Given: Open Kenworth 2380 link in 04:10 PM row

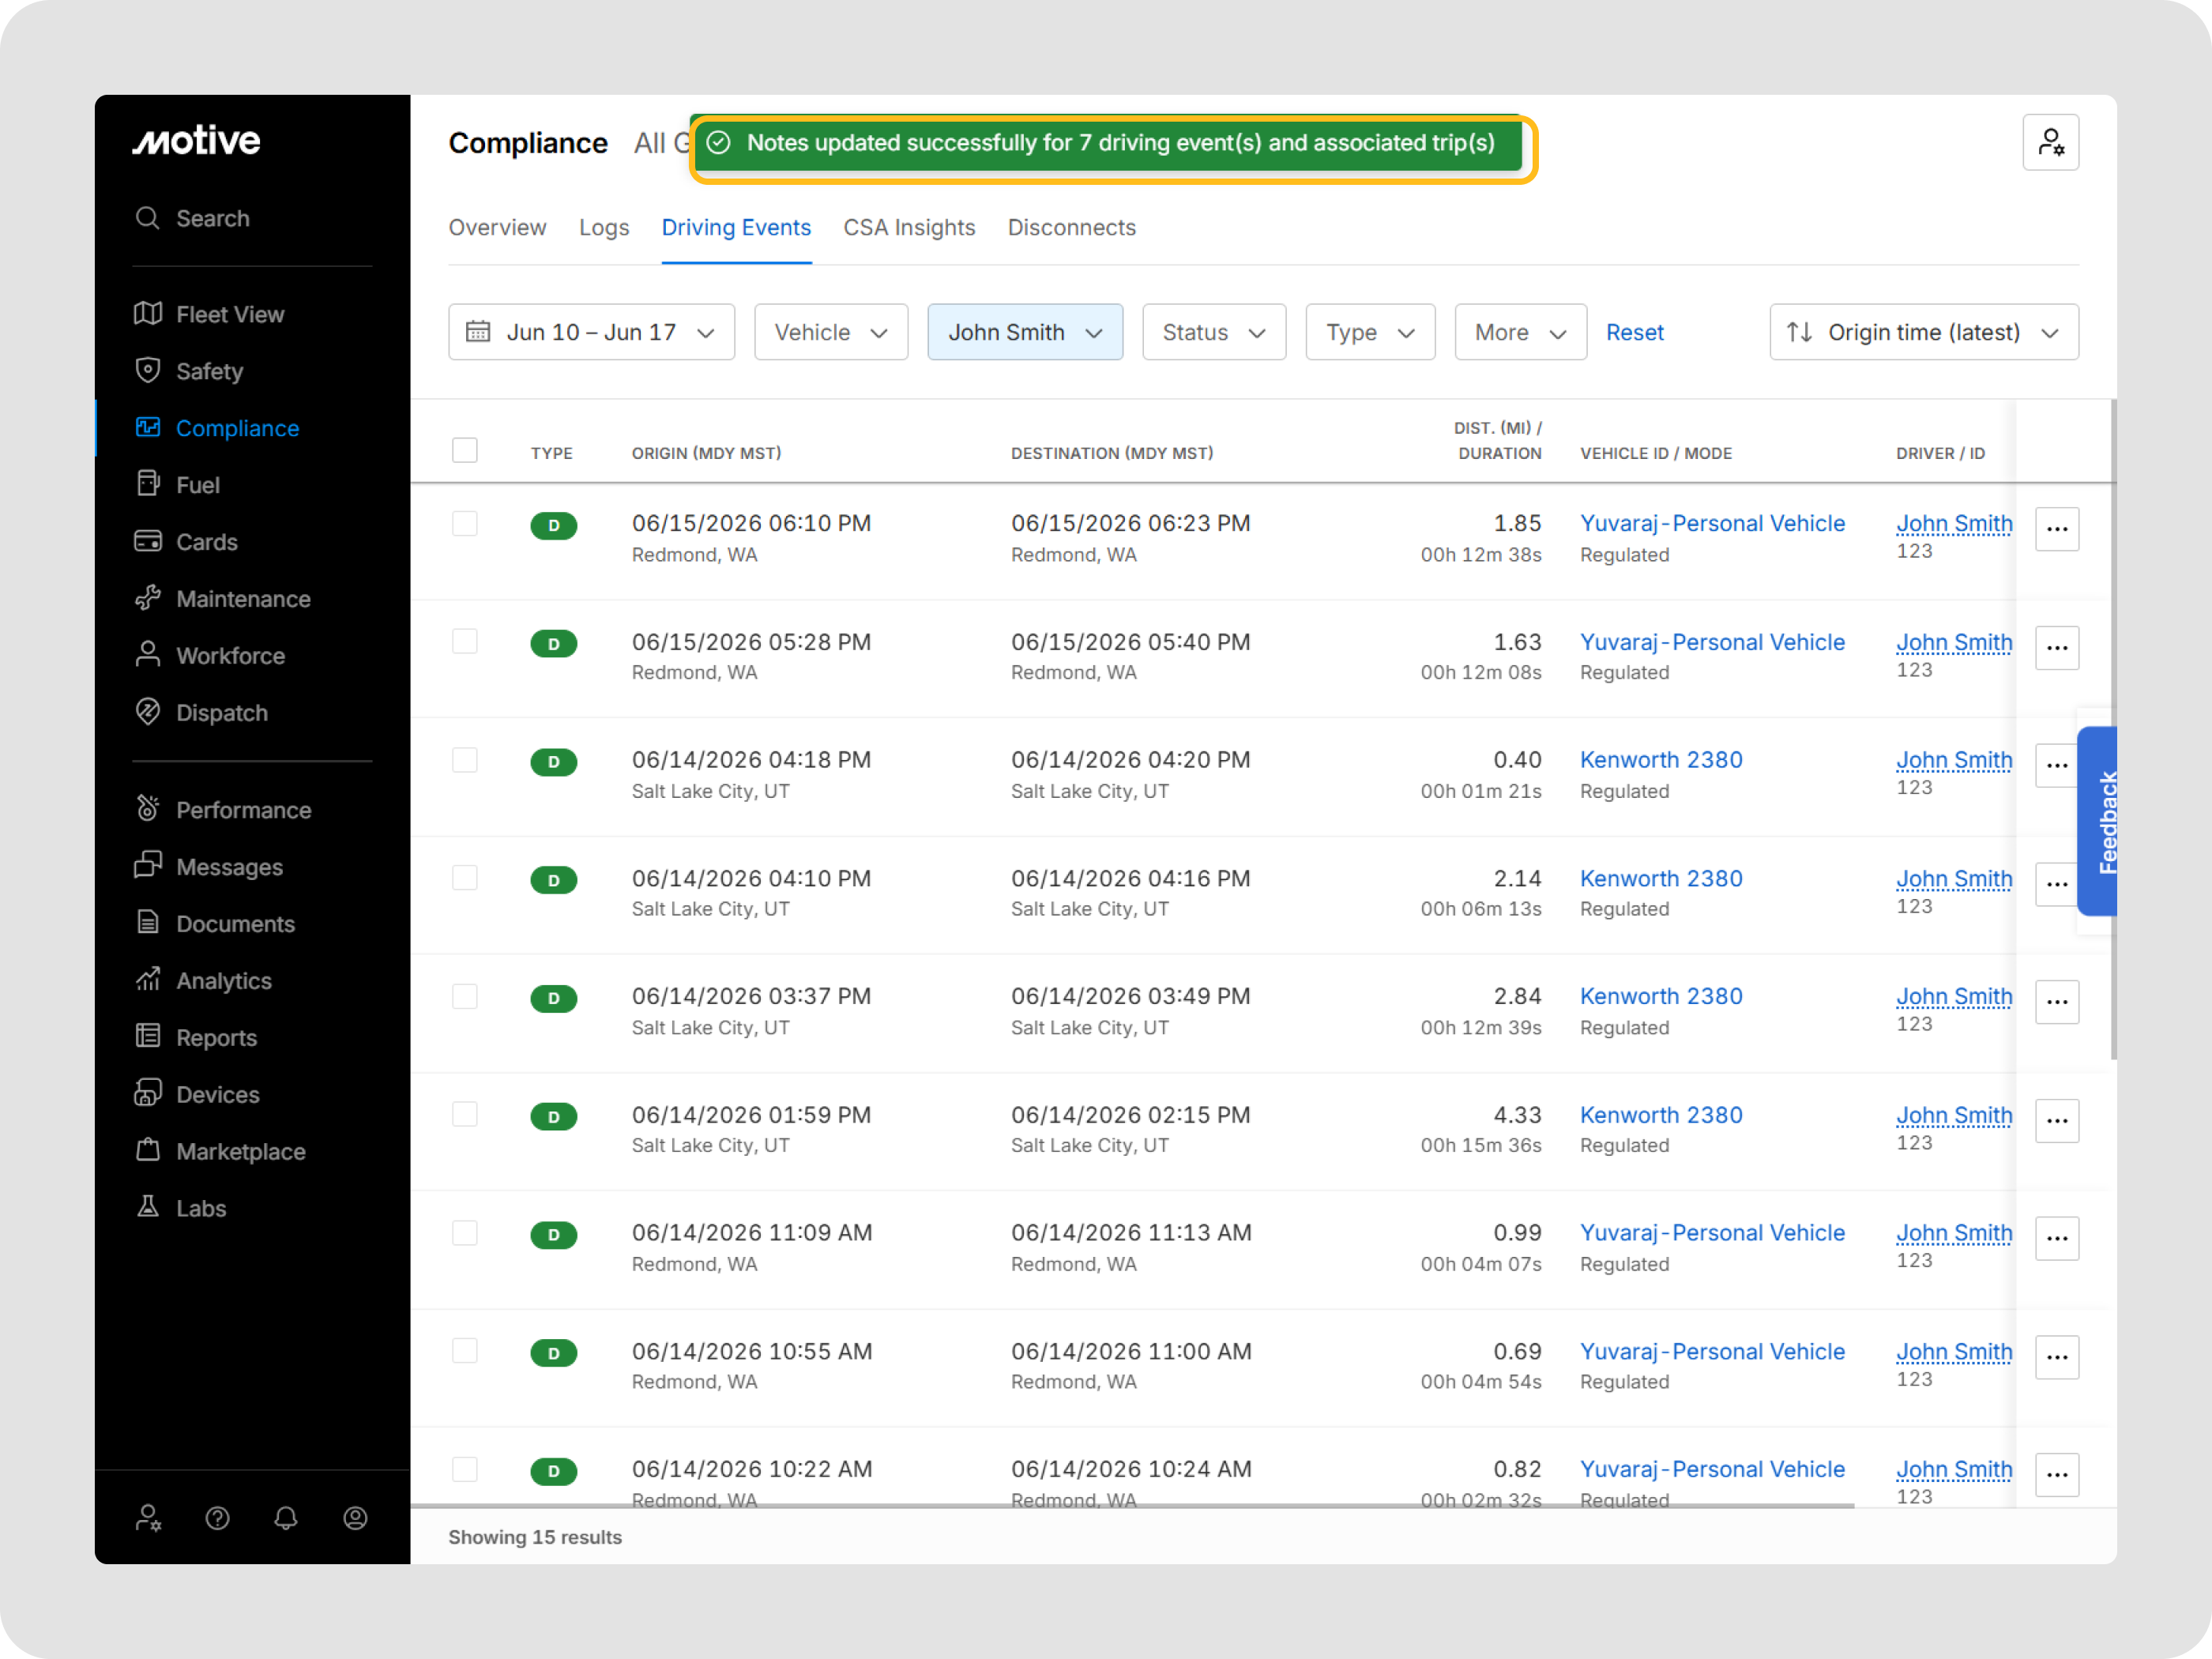Looking at the screenshot, I should [x=1661, y=878].
